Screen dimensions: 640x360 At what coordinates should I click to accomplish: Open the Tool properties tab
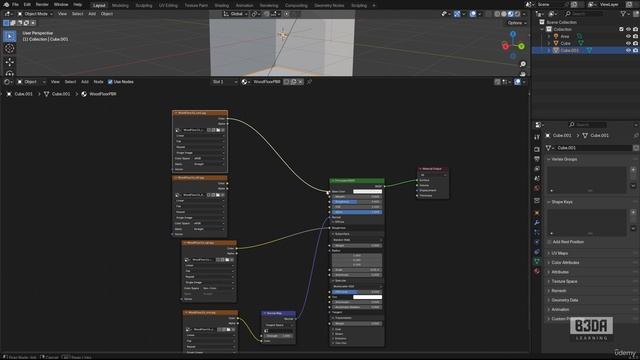click(537, 137)
